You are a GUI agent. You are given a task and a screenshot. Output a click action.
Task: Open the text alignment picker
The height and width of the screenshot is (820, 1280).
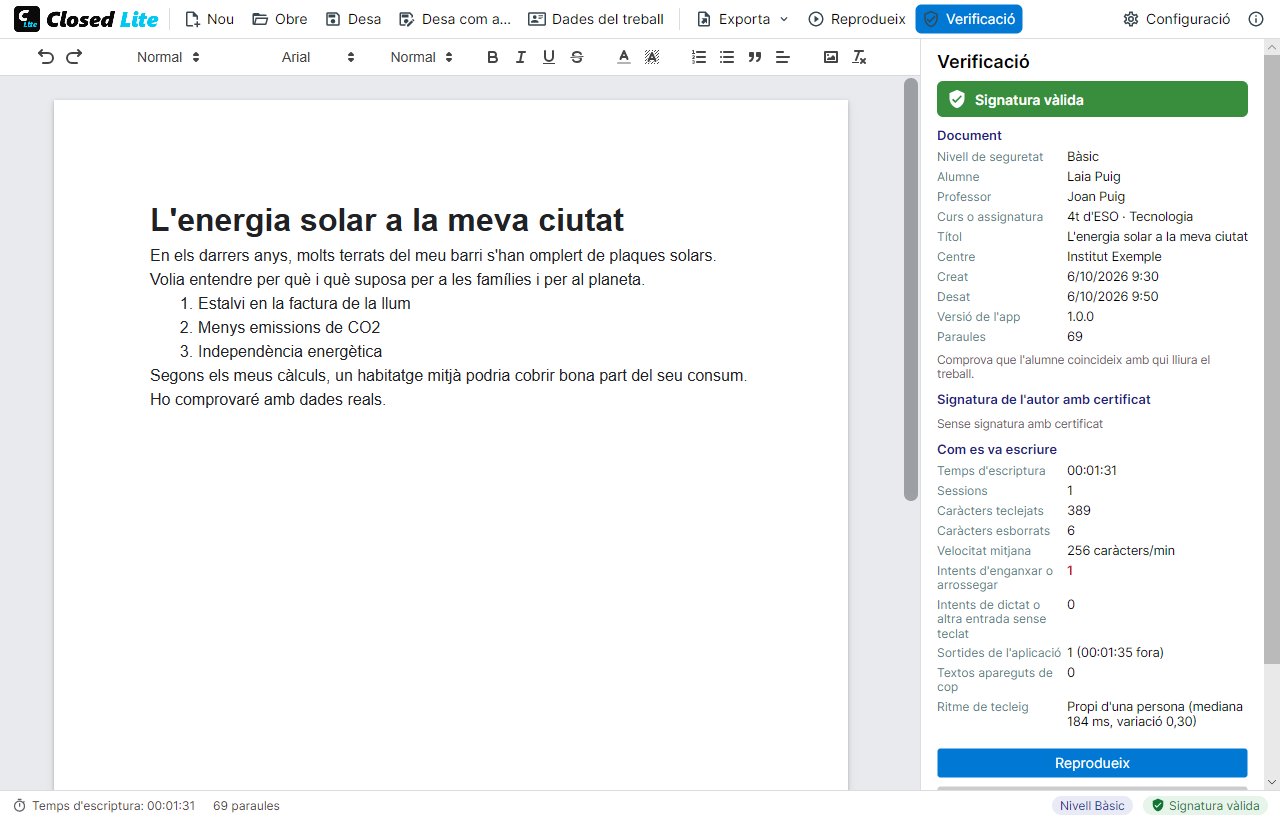tap(783, 57)
